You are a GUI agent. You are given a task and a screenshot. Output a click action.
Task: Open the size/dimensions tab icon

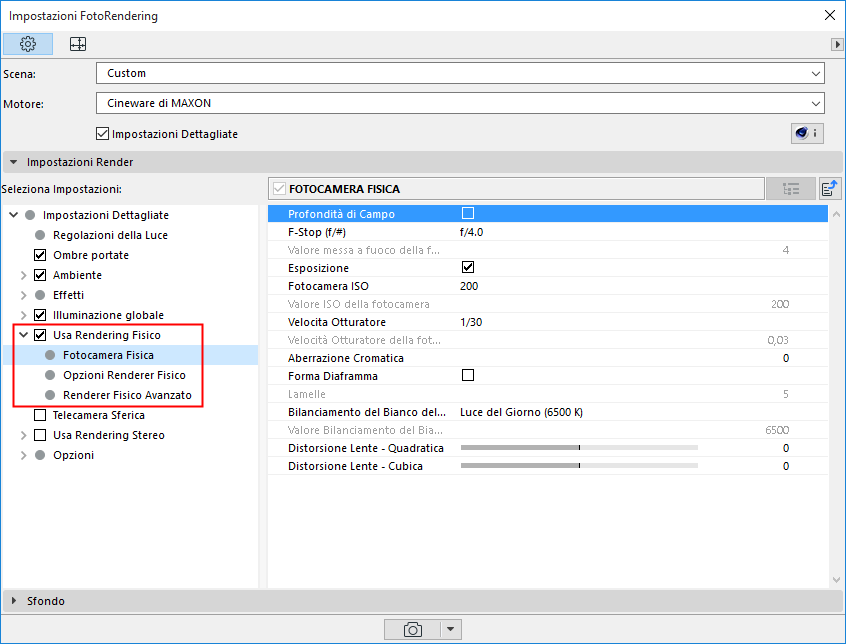[x=78, y=44]
